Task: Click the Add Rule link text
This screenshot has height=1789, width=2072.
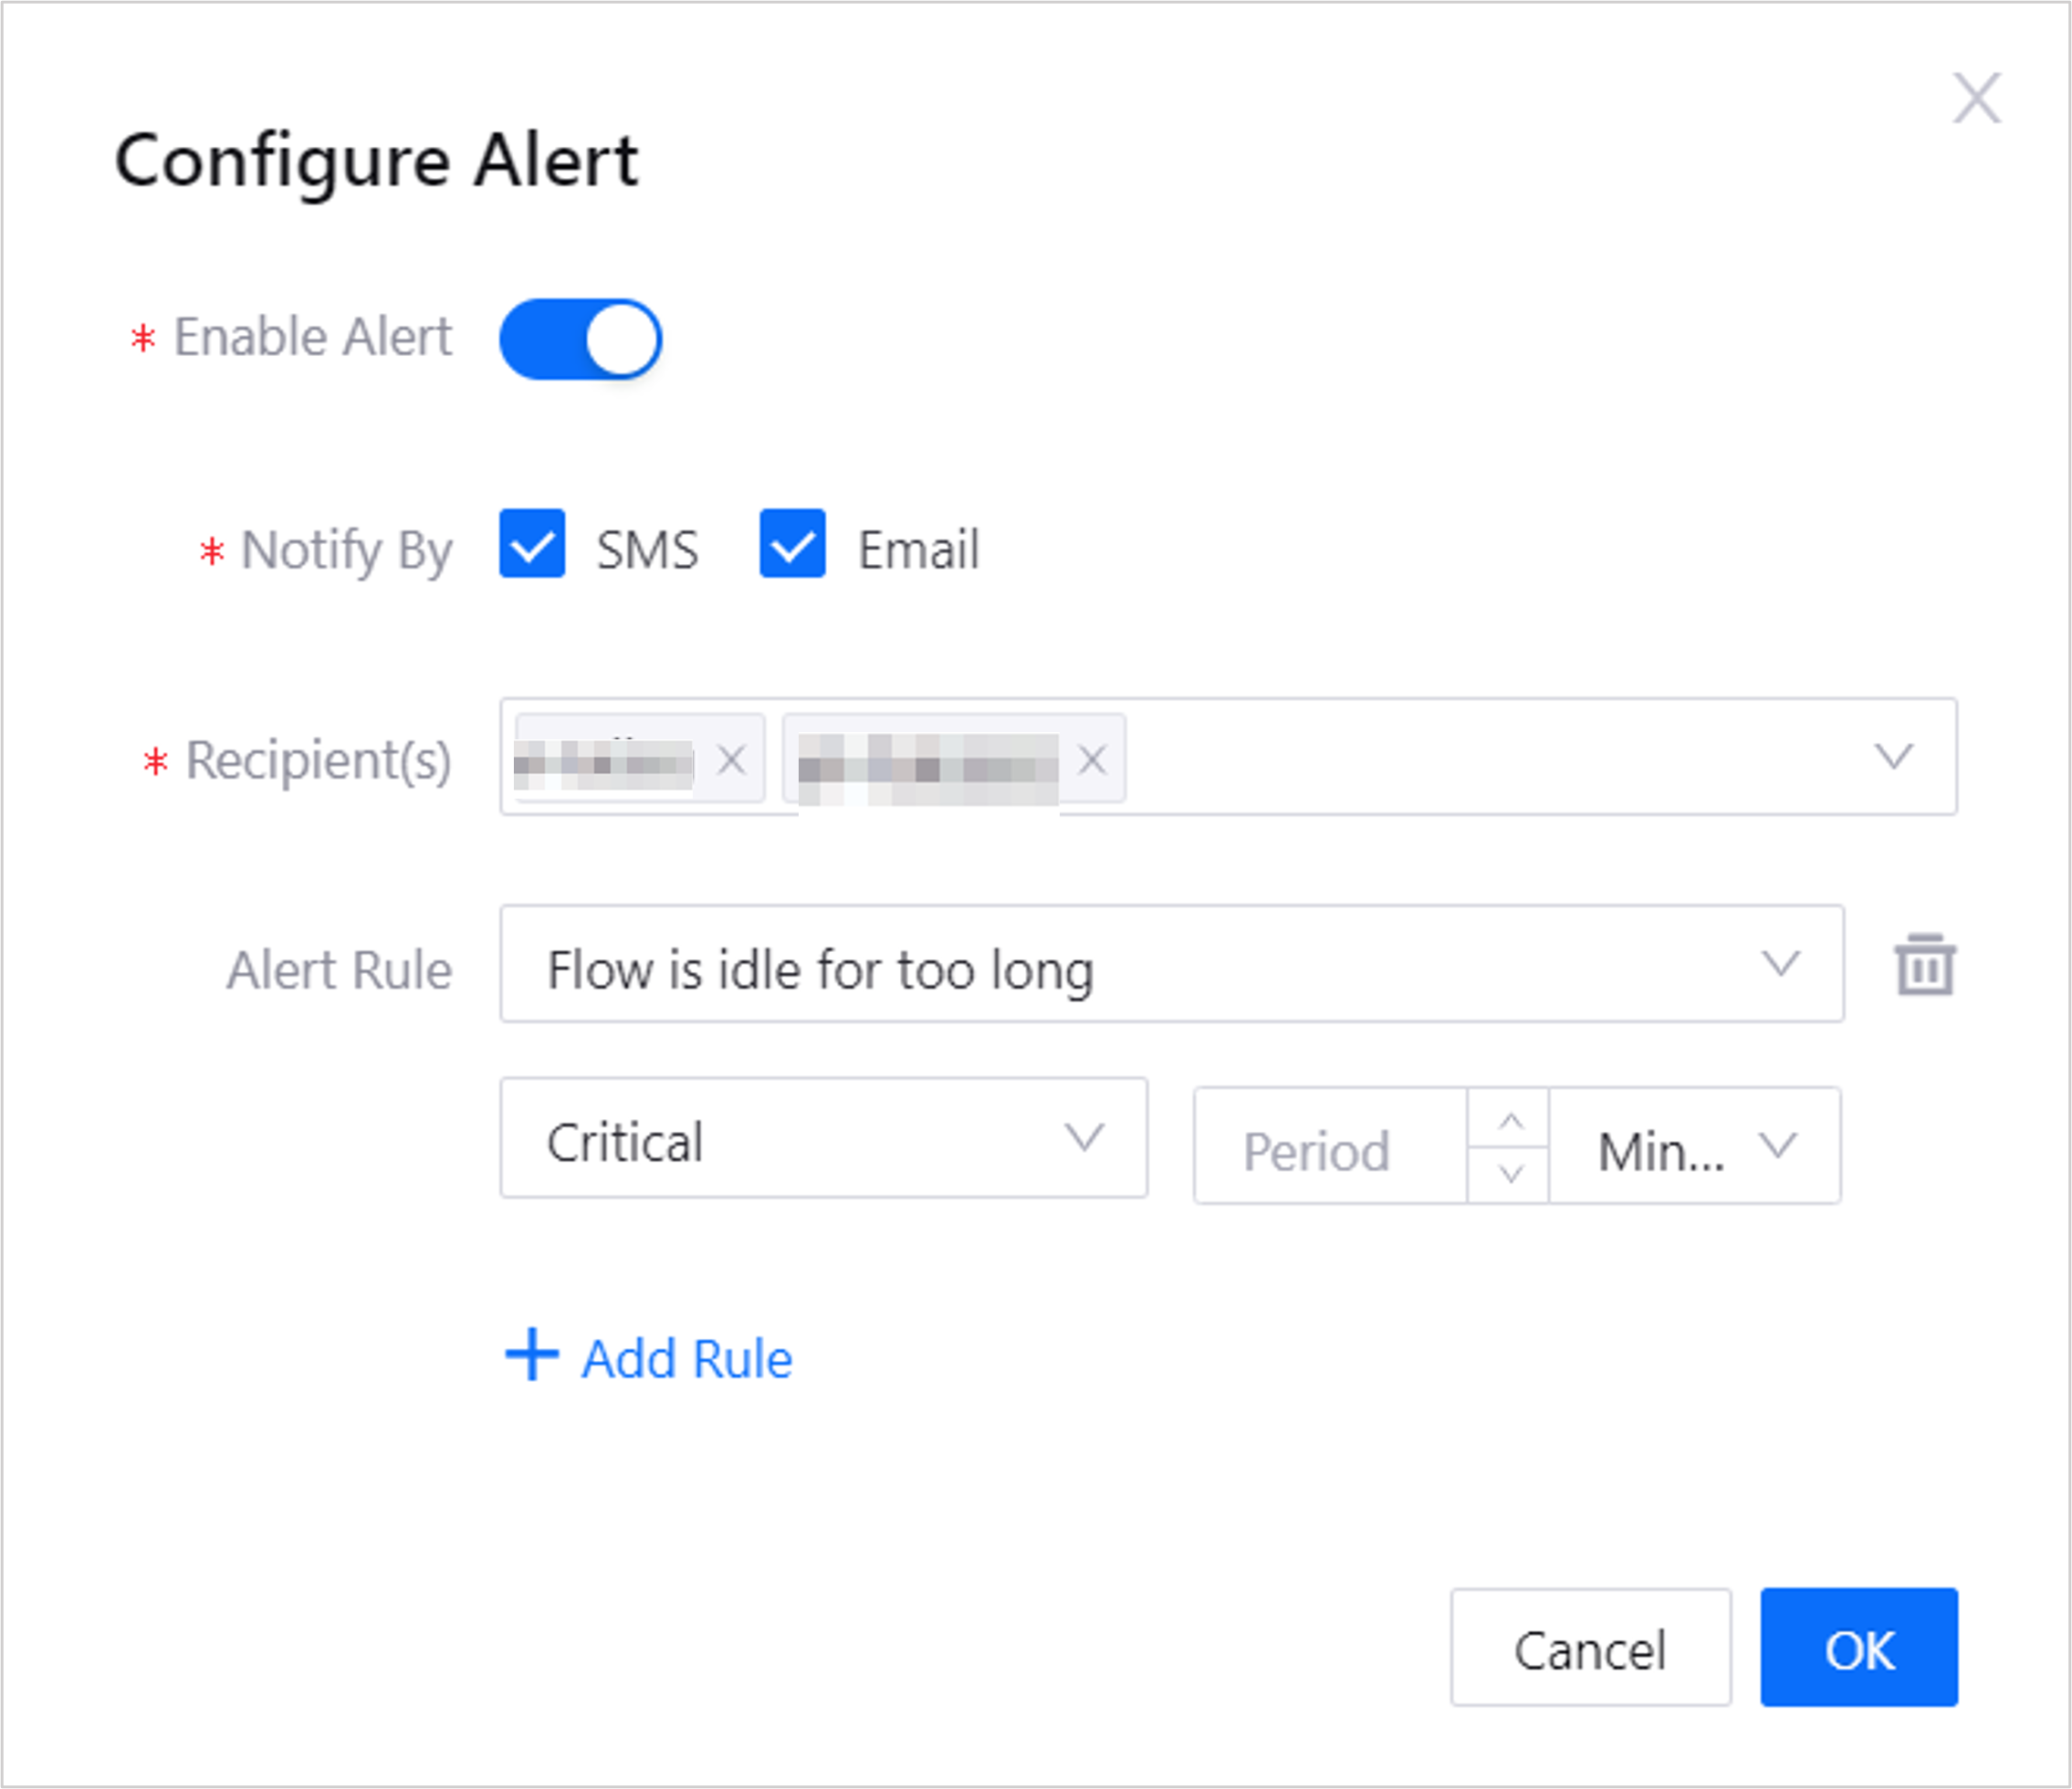Action: 687,1359
